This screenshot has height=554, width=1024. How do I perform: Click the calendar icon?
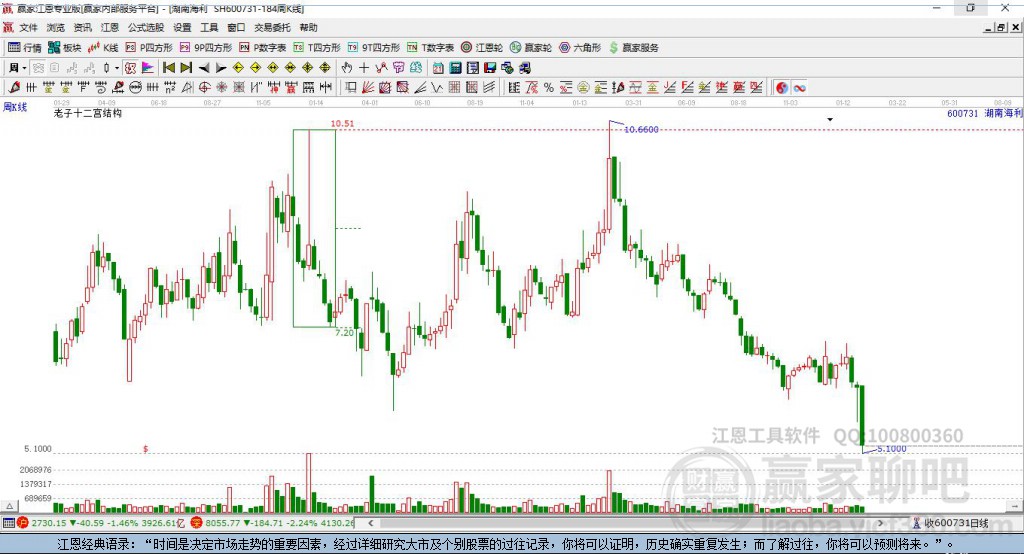[x=438, y=68]
